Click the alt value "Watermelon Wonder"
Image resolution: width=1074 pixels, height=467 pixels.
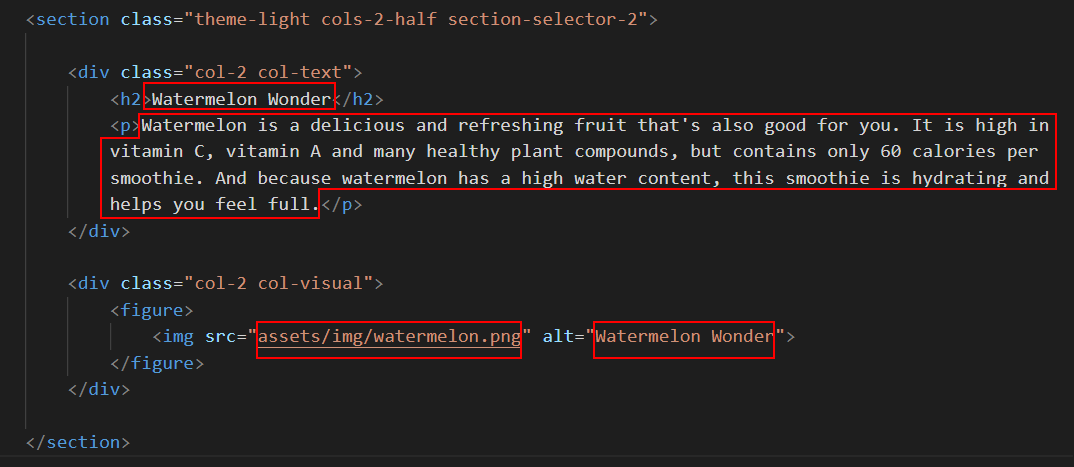(684, 336)
